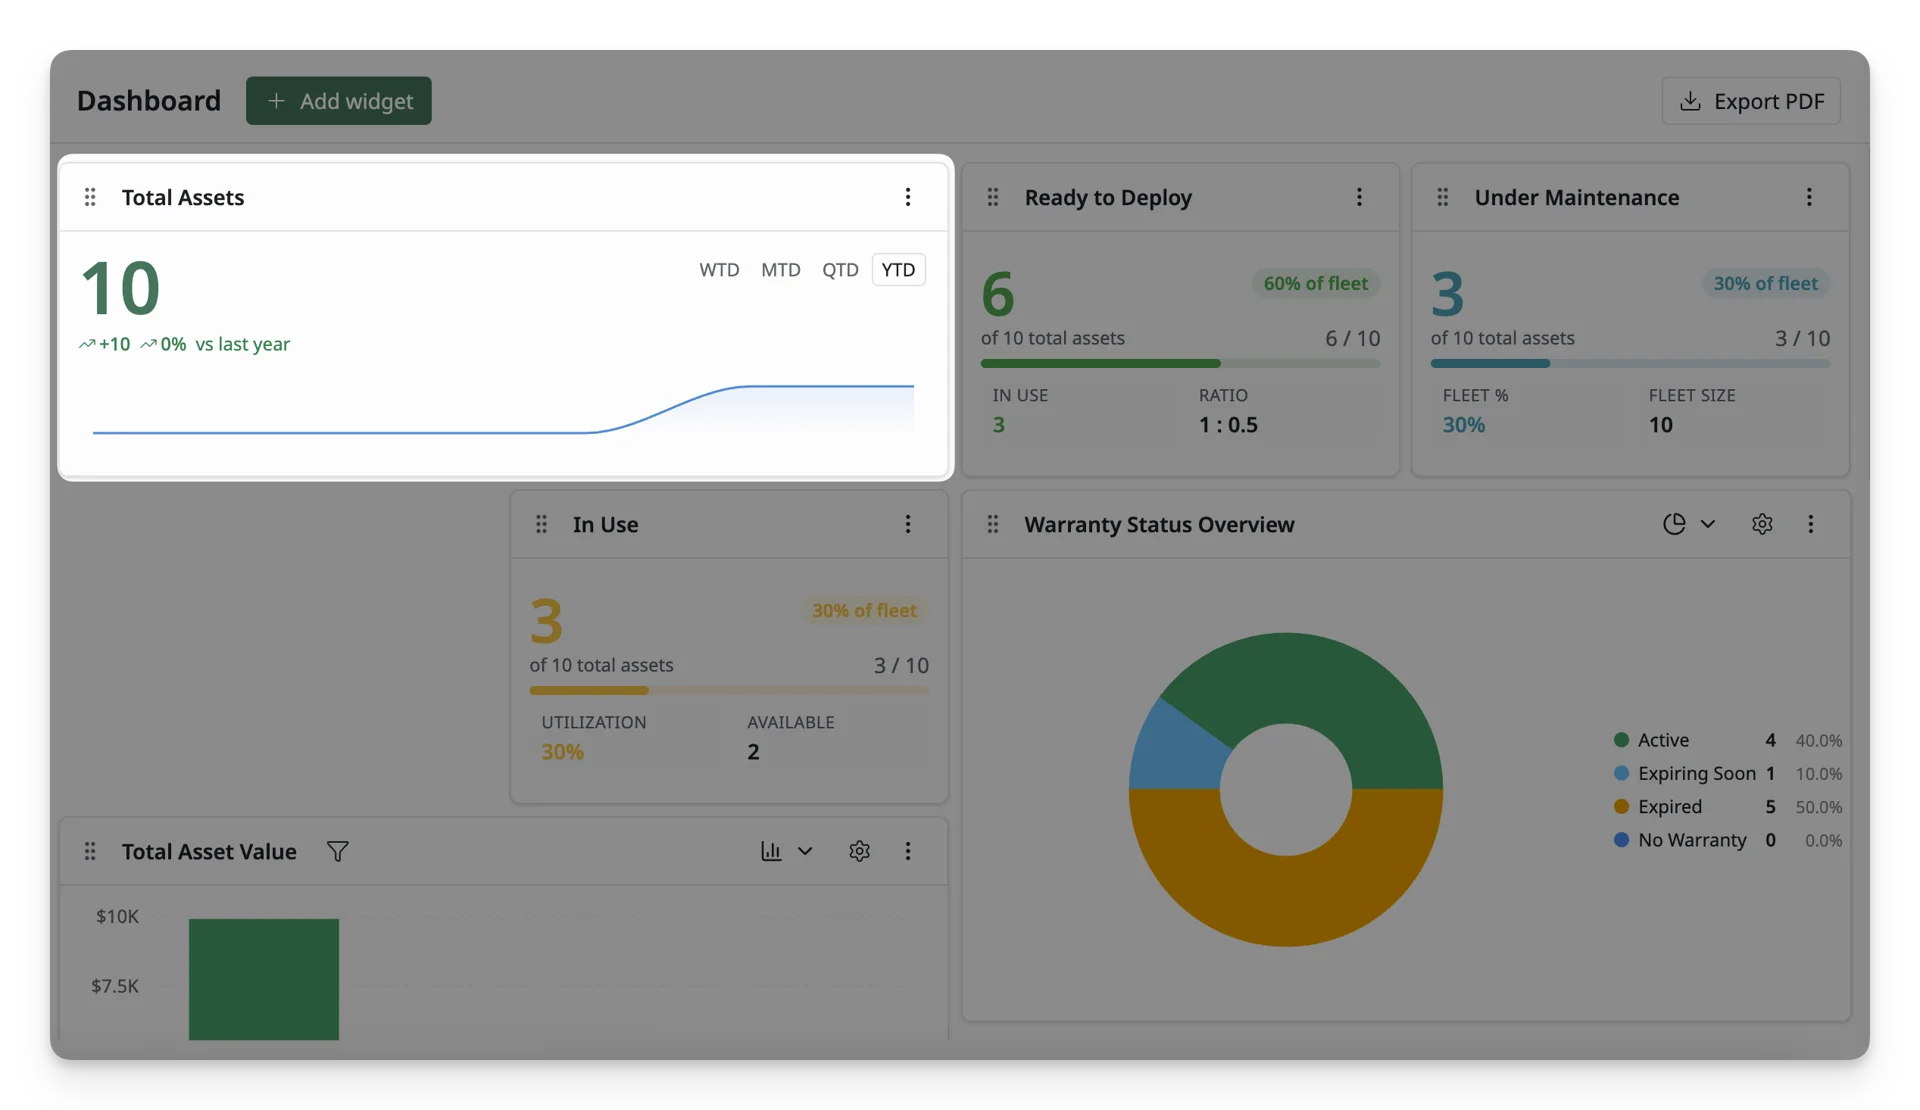
Task: Select the QTD time range
Action: 840,270
